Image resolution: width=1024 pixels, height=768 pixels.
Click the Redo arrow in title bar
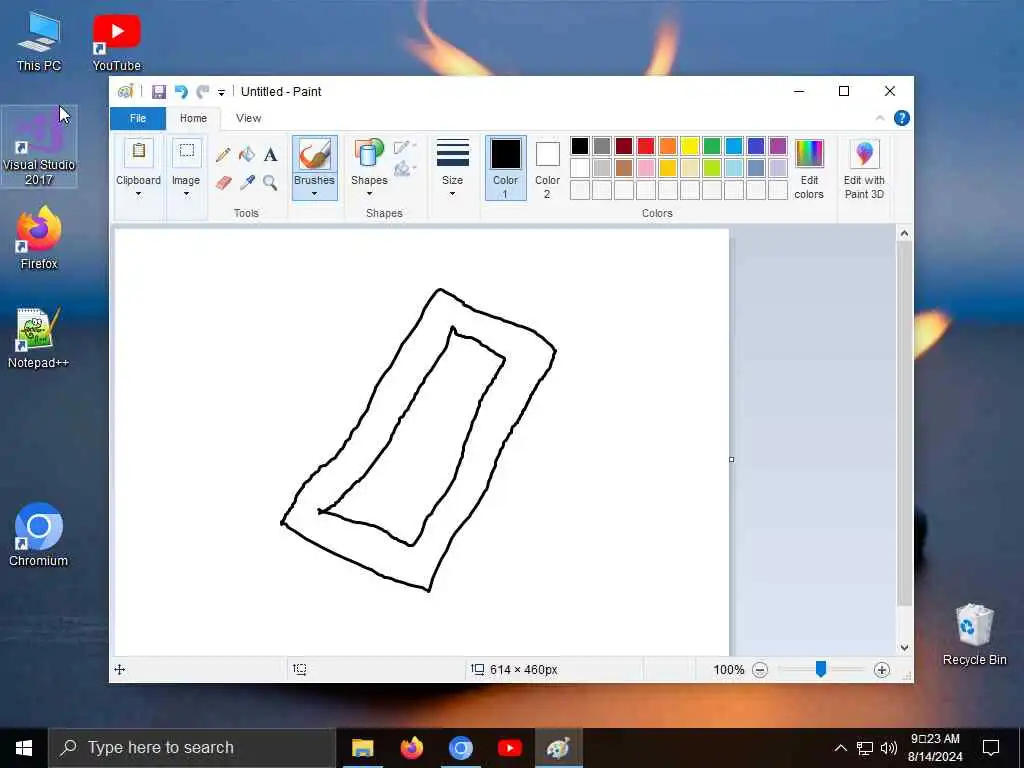tap(203, 91)
